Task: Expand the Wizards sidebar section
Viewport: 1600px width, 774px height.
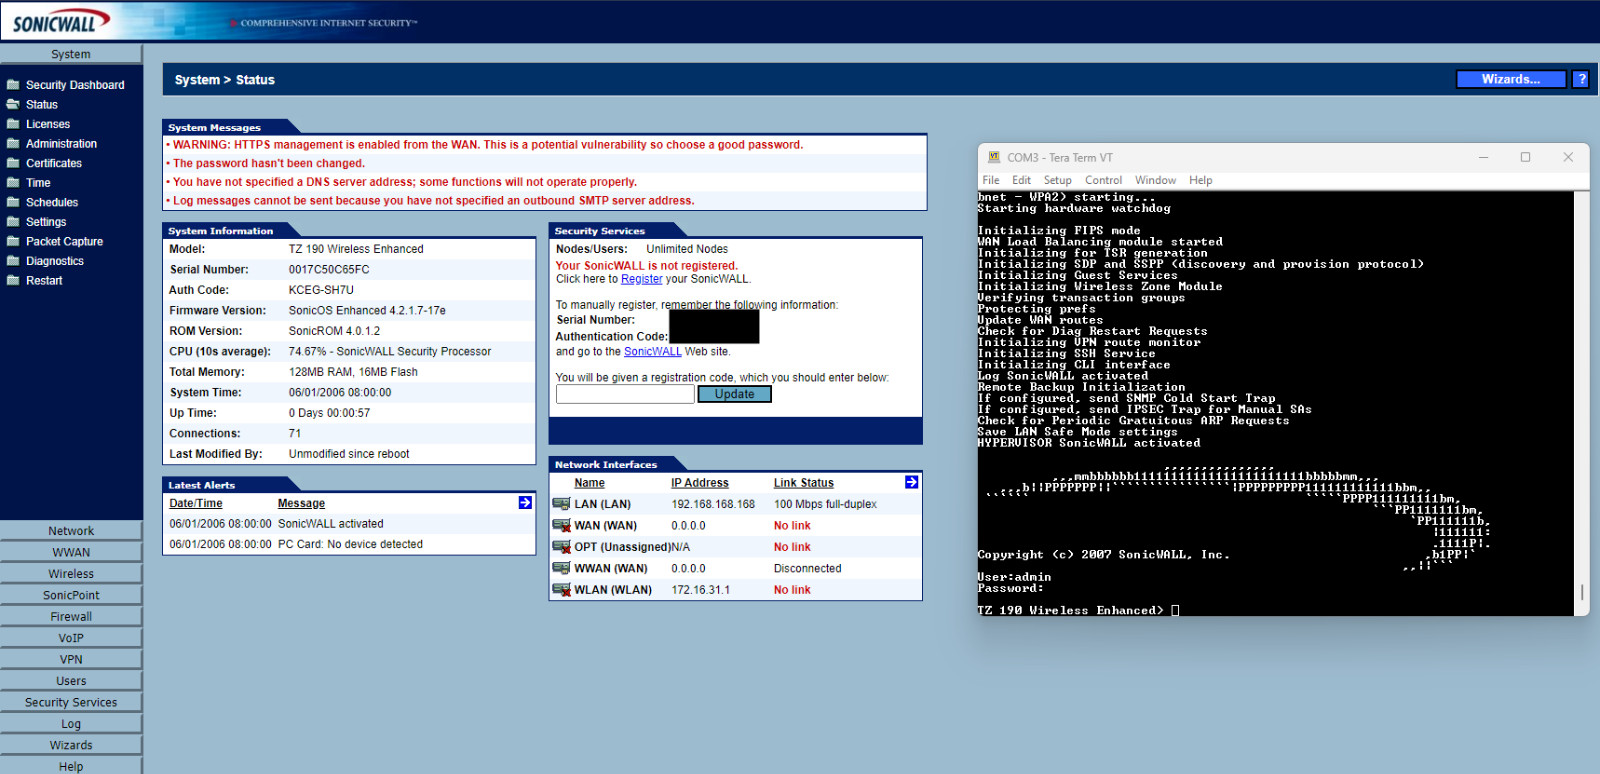Action: click(x=71, y=746)
